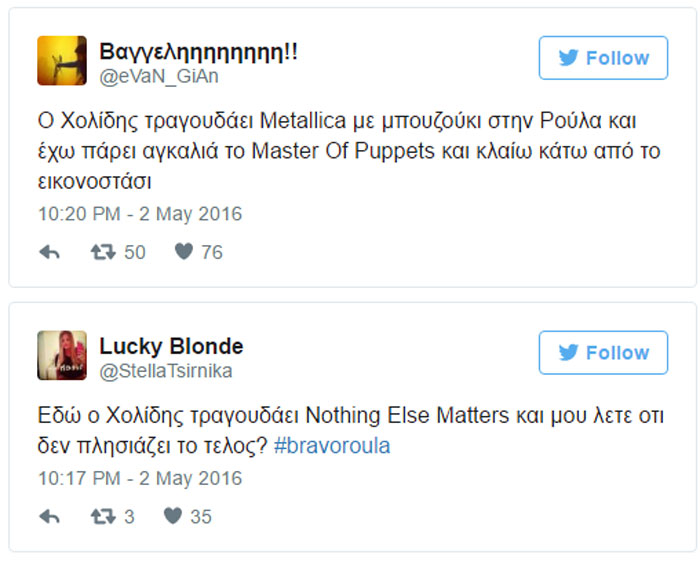Open the Βαγγεληηηηηηη!! profile name

tap(199, 51)
